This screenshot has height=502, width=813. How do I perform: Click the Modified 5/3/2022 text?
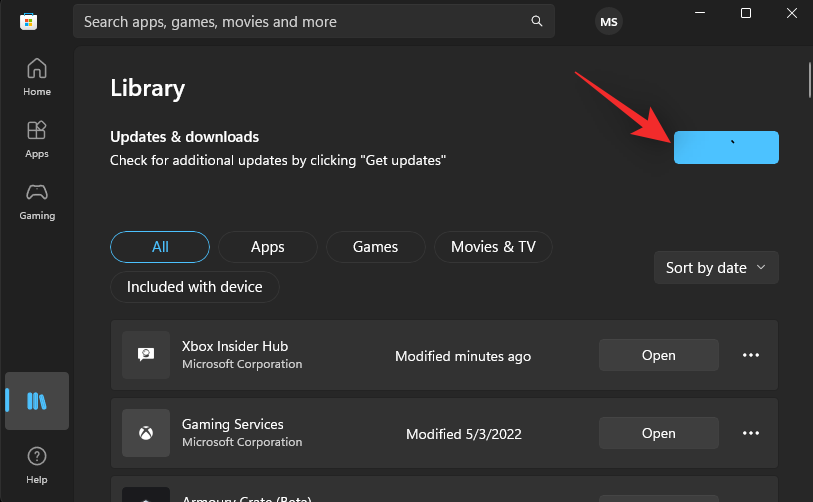pos(464,434)
